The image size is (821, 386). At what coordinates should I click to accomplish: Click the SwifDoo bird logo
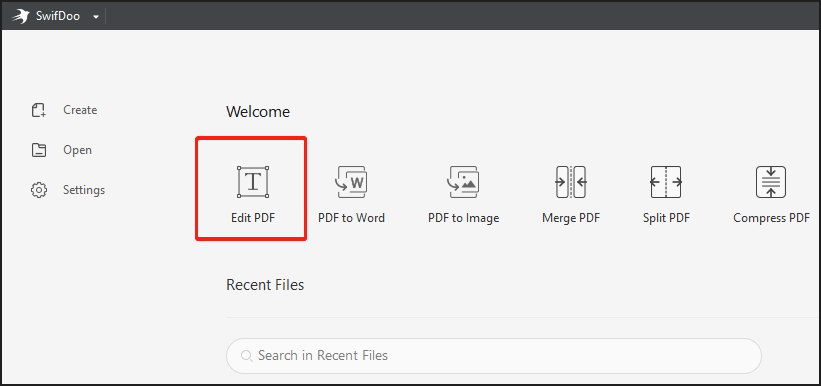tap(20, 16)
